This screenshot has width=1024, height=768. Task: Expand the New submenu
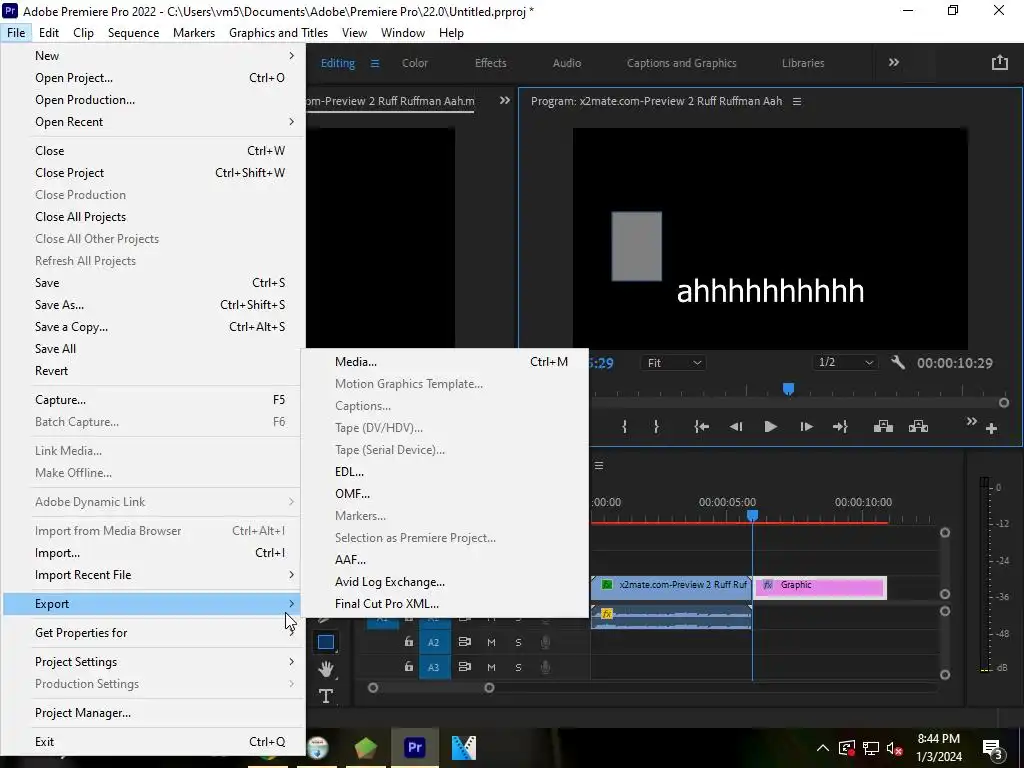tap(154, 56)
